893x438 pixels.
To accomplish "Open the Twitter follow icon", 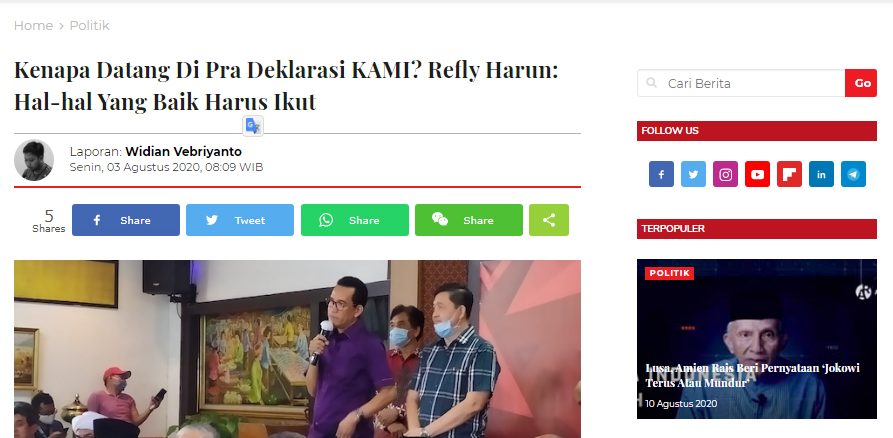I will [x=693, y=174].
